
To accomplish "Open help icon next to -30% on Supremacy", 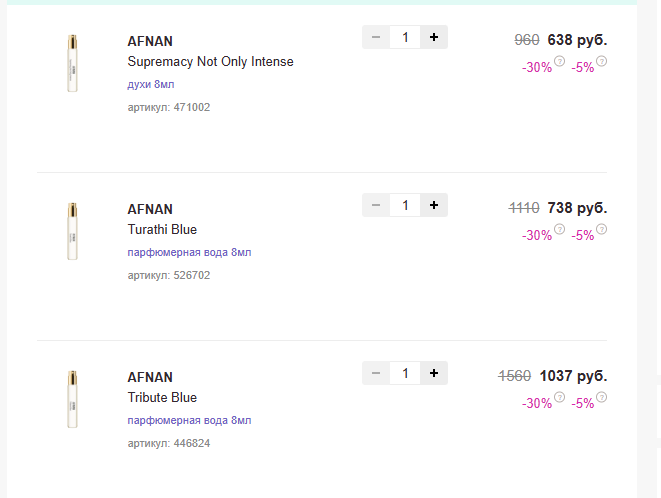I will (559, 61).
